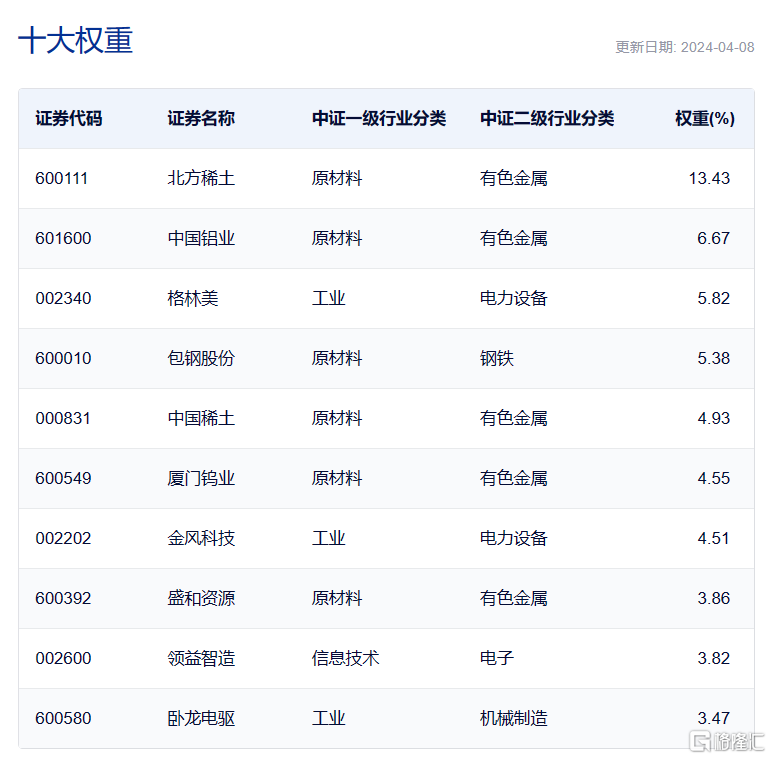Click 原材料 in the 包钢股份 row

[337, 358]
